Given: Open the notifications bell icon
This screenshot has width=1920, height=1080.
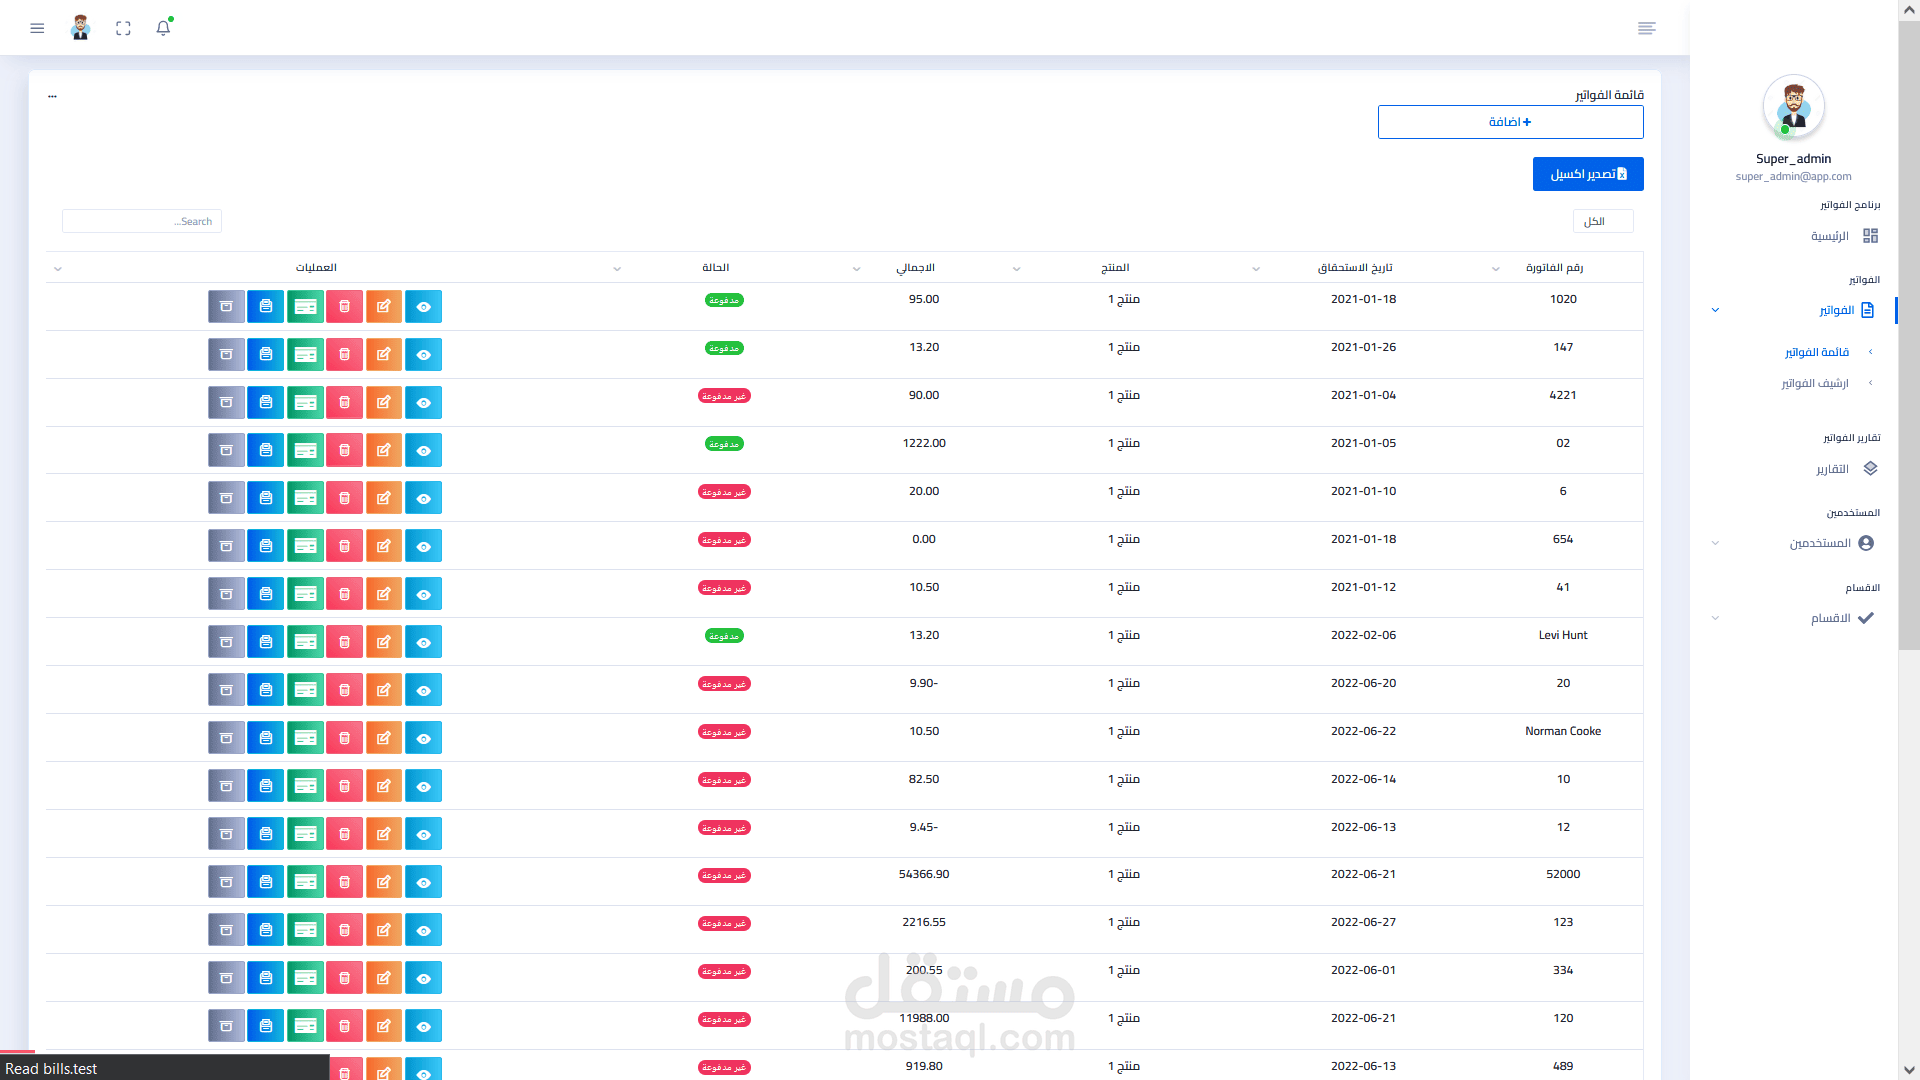Looking at the screenshot, I should (163, 28).
